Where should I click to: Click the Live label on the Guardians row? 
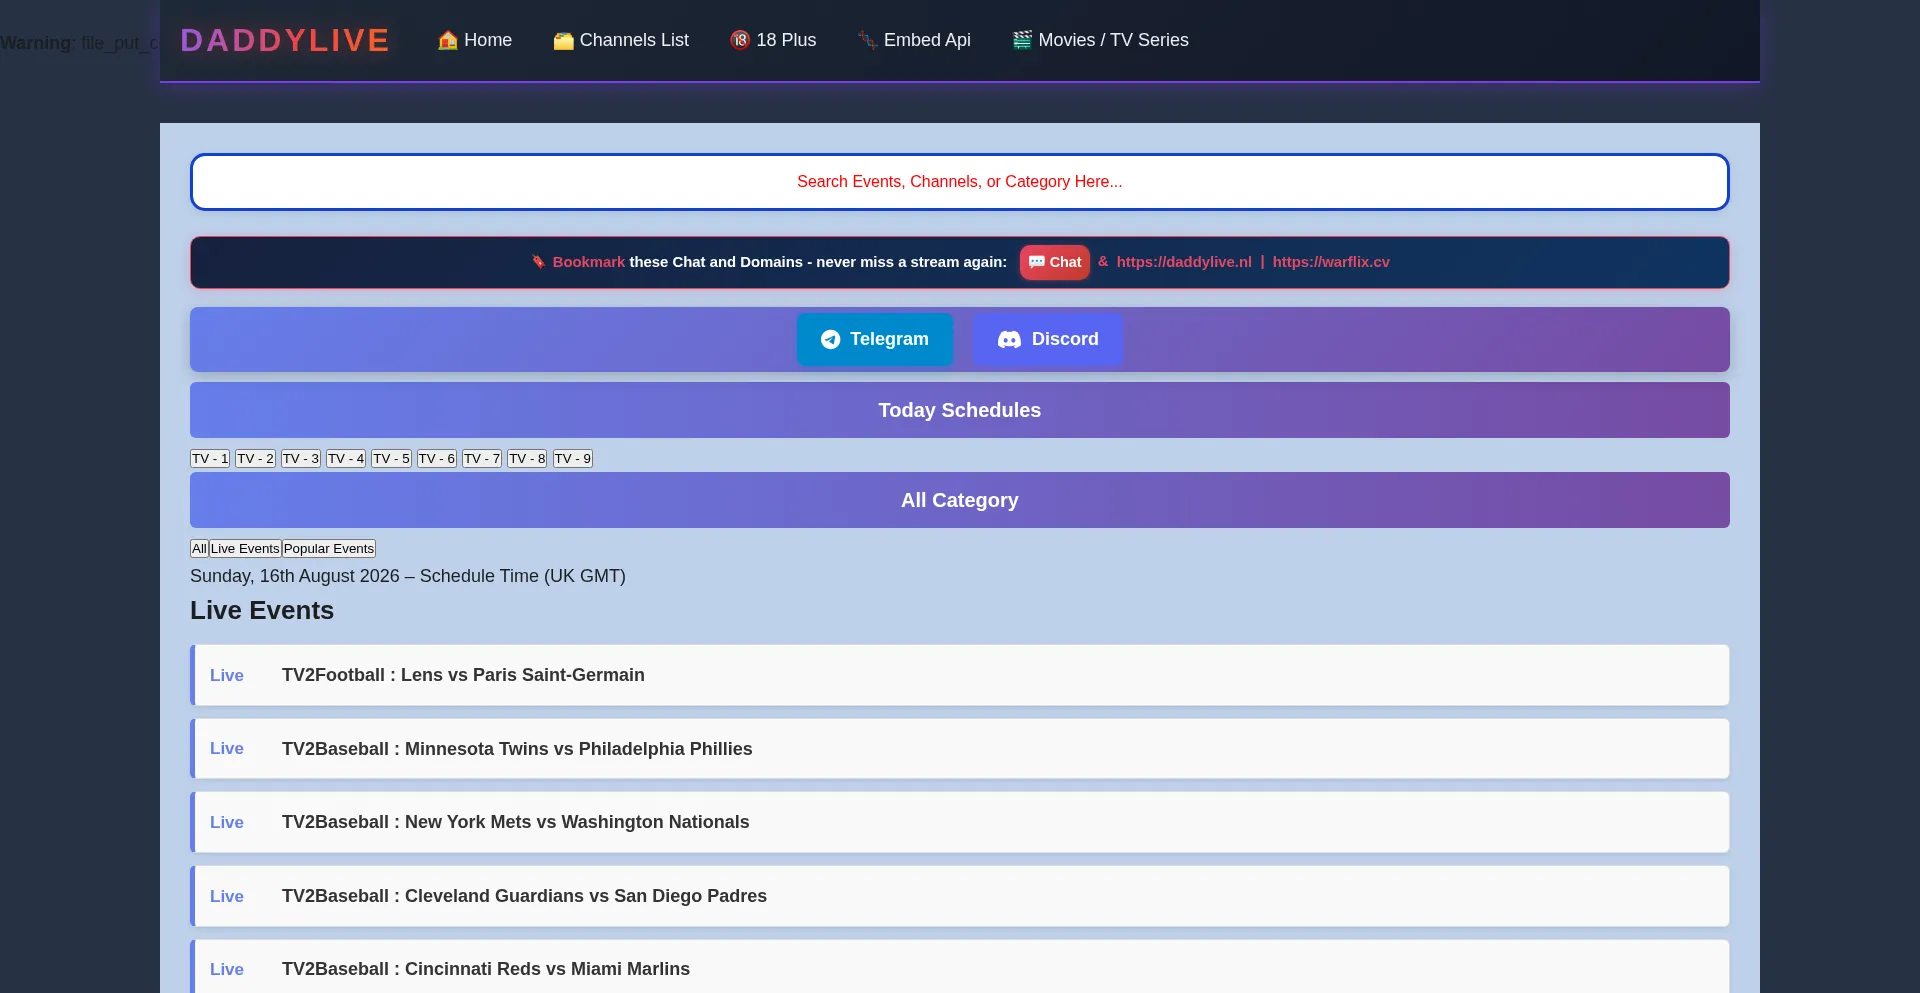(x=227, y=896)
